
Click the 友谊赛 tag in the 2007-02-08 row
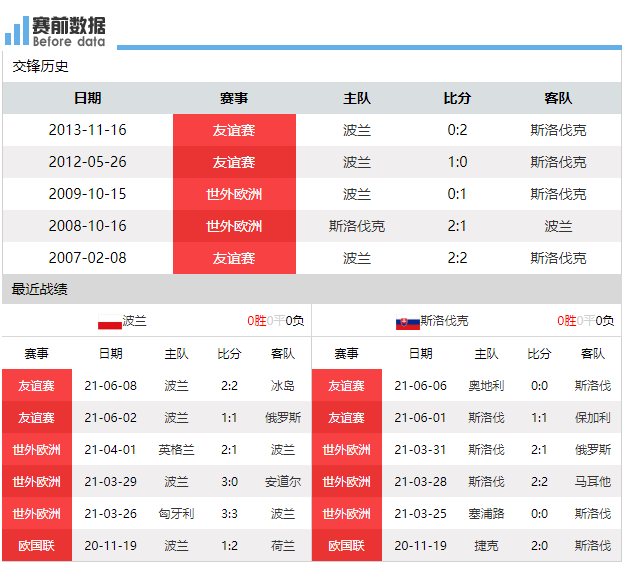tap(234, 258)
